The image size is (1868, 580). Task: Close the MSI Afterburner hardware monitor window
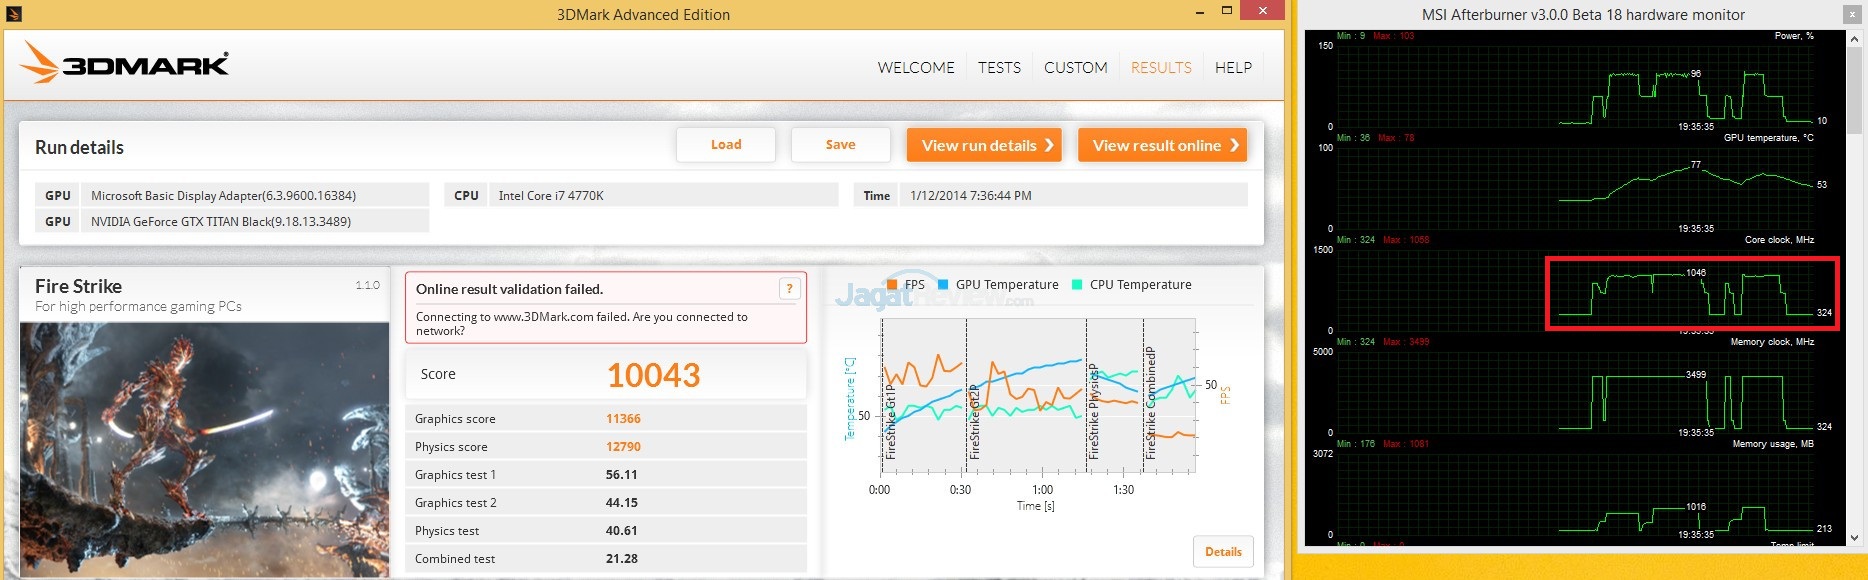point(1855,15)
